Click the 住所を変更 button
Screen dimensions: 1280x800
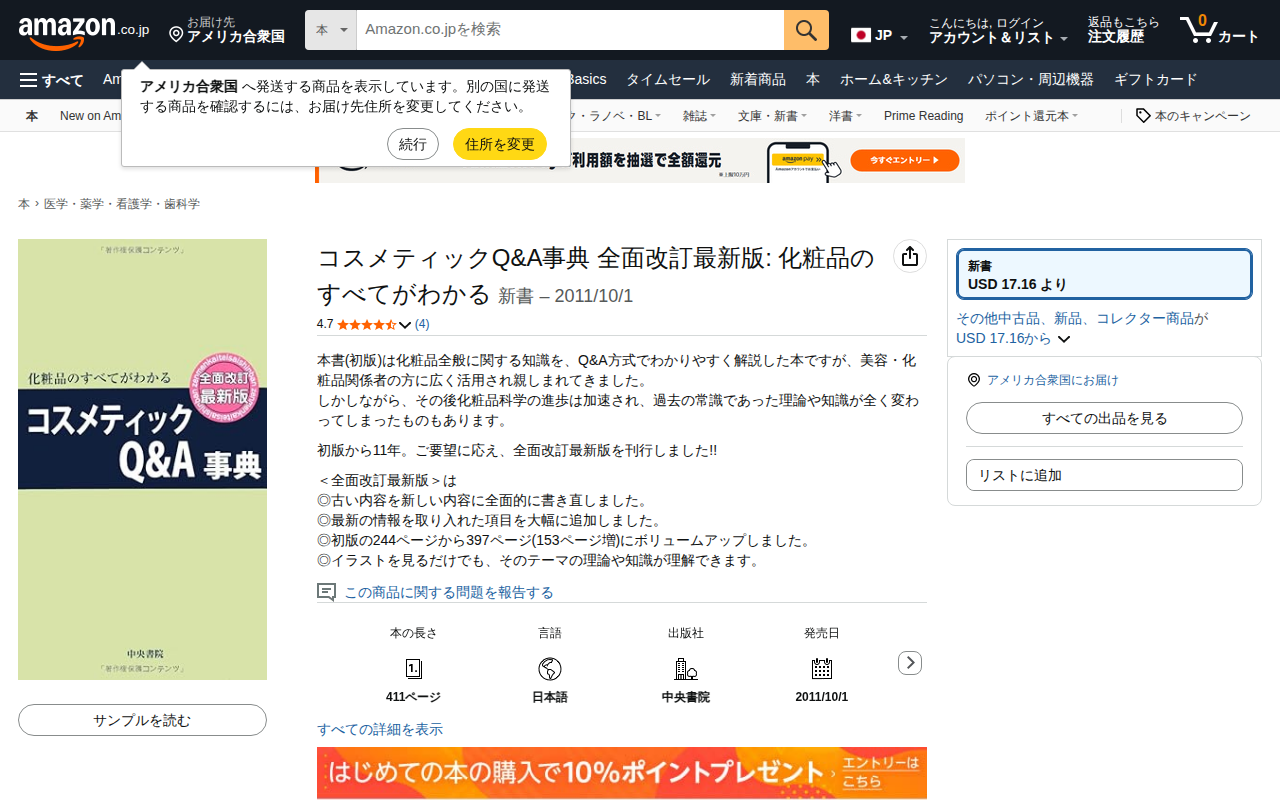click(500, 144)
